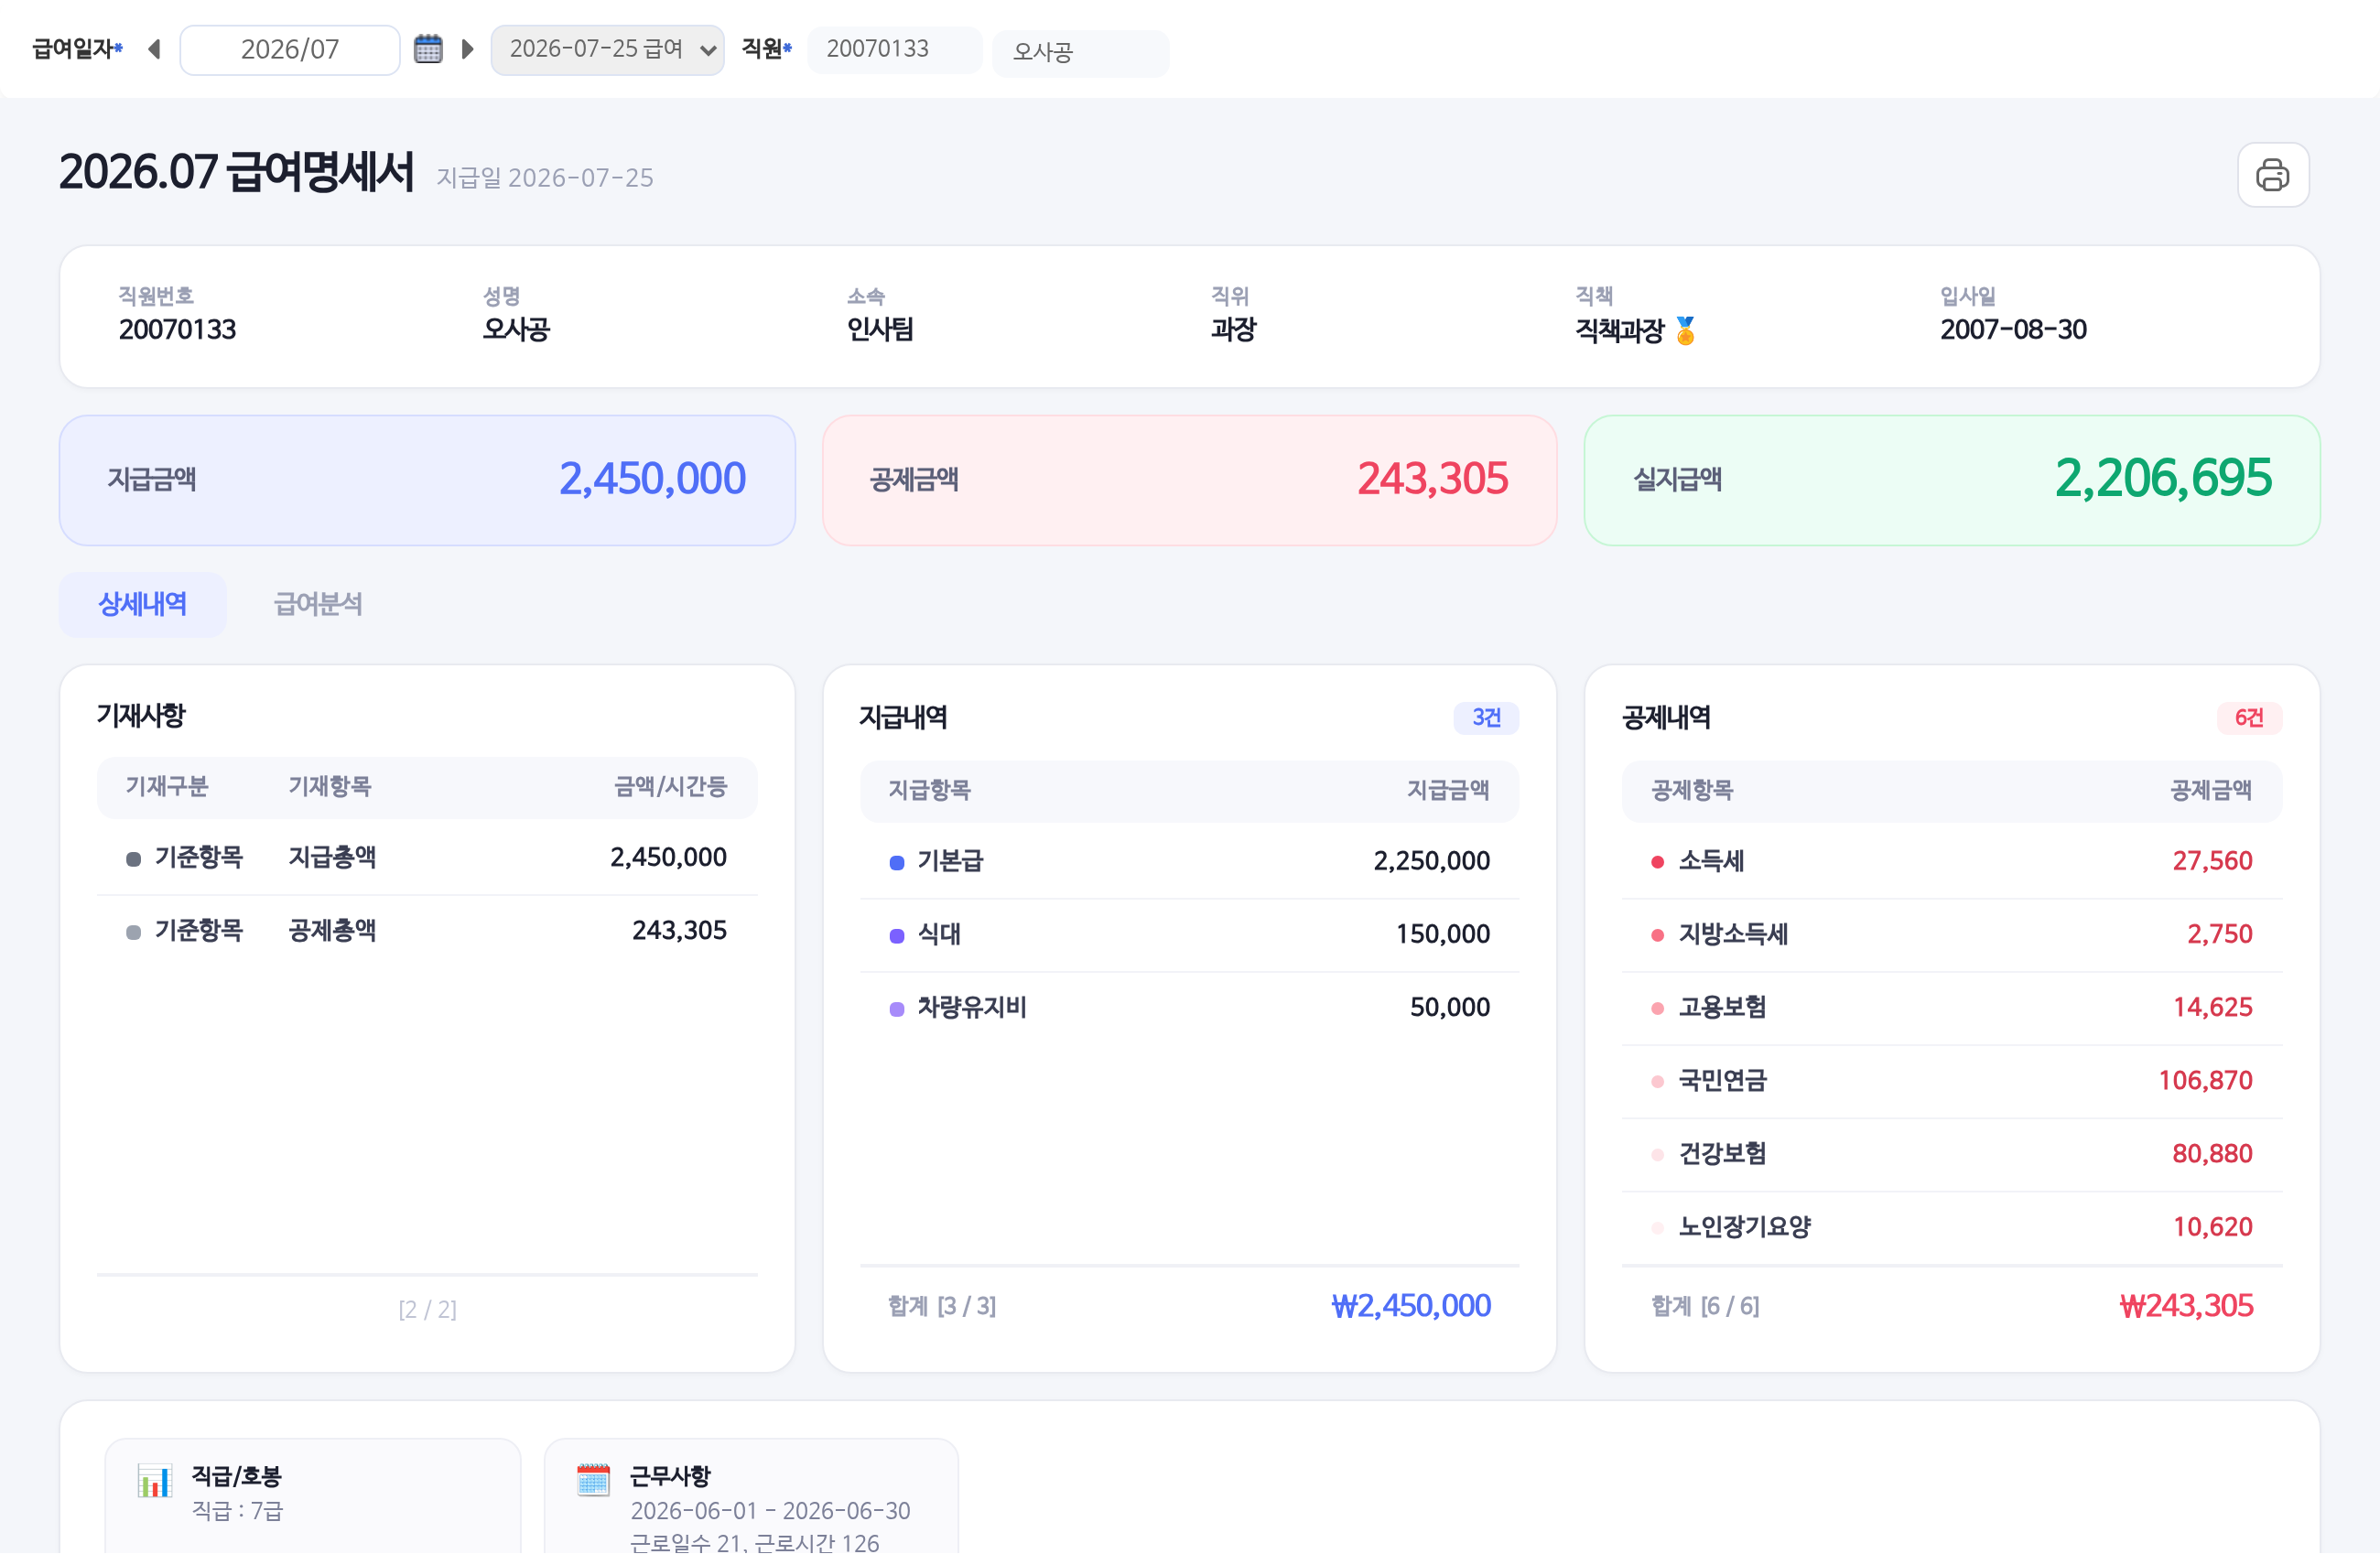Image resolution: width=2380 pixels, height=1554 pixels.
Task: Click the 2026/07 pay month field
Action: (290, 50)
